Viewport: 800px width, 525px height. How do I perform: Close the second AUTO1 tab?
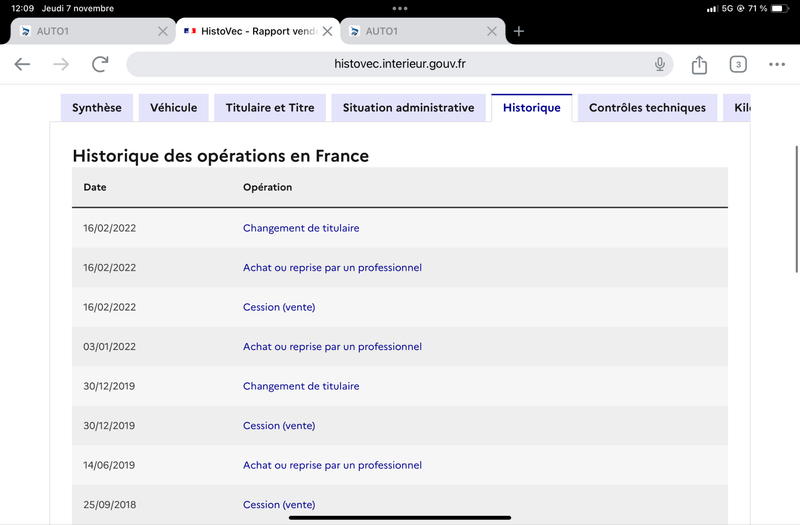click(492, 31)
